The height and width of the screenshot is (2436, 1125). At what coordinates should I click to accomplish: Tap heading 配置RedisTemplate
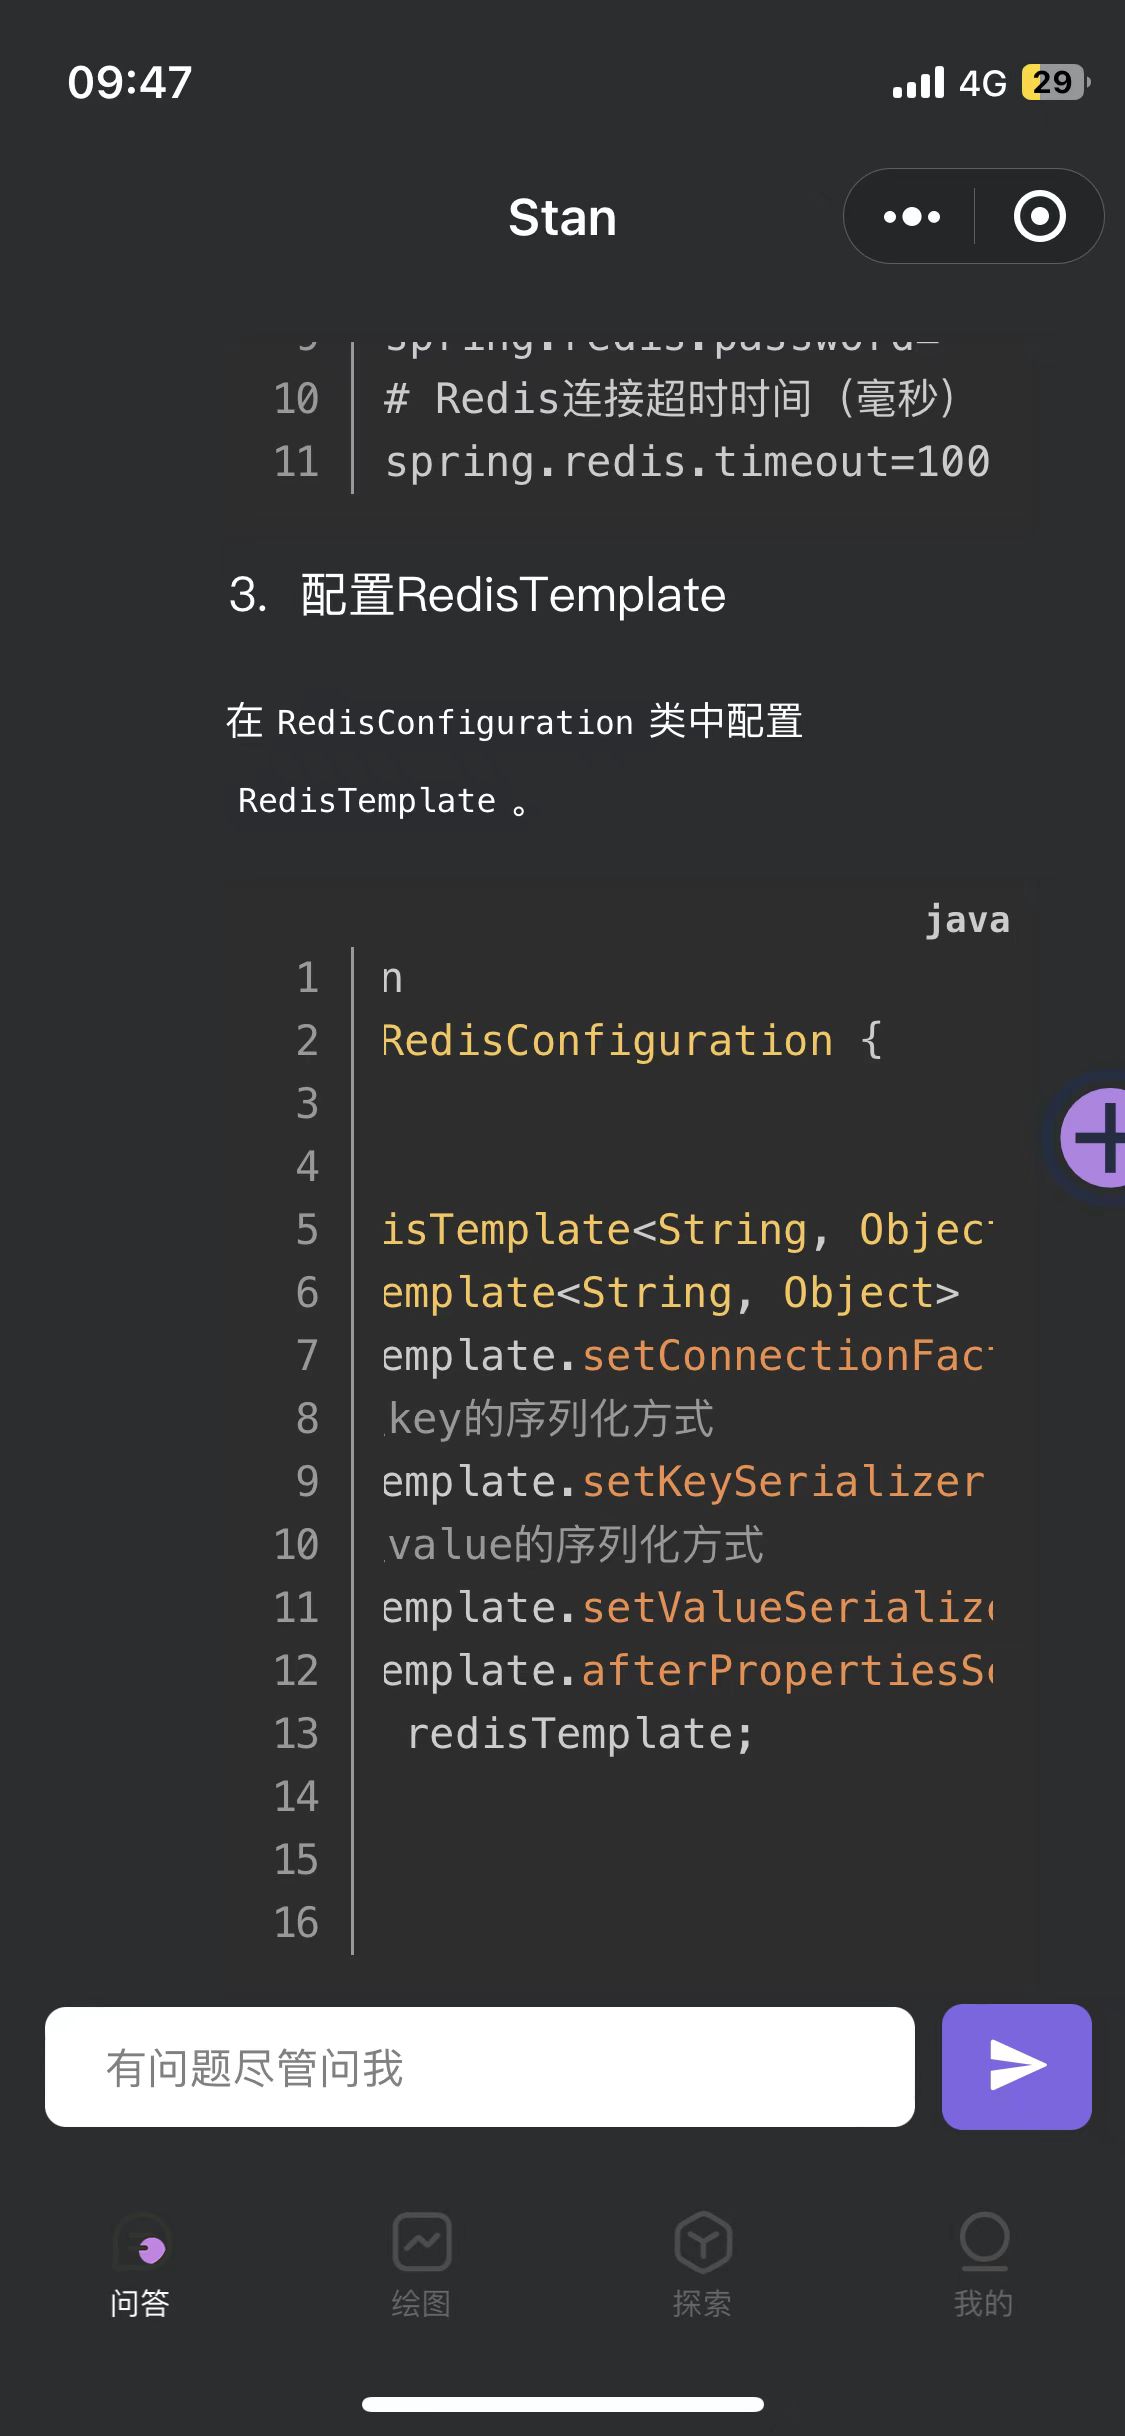click(x=513, y=595)
